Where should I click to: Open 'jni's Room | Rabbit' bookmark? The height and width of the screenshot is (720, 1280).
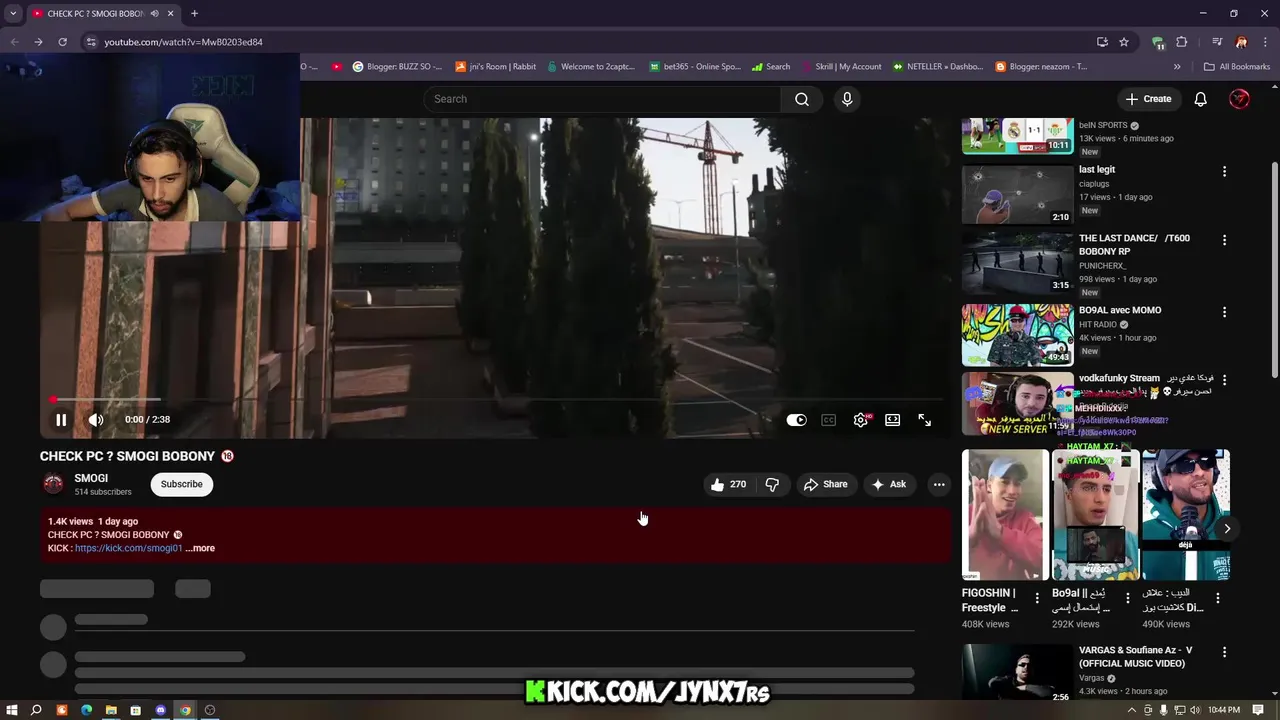(x=496, y=67)
